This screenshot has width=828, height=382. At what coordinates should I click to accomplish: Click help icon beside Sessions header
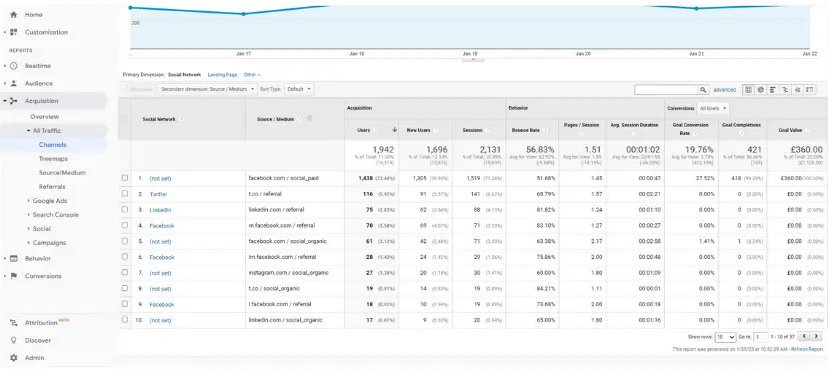coord(487,129)
